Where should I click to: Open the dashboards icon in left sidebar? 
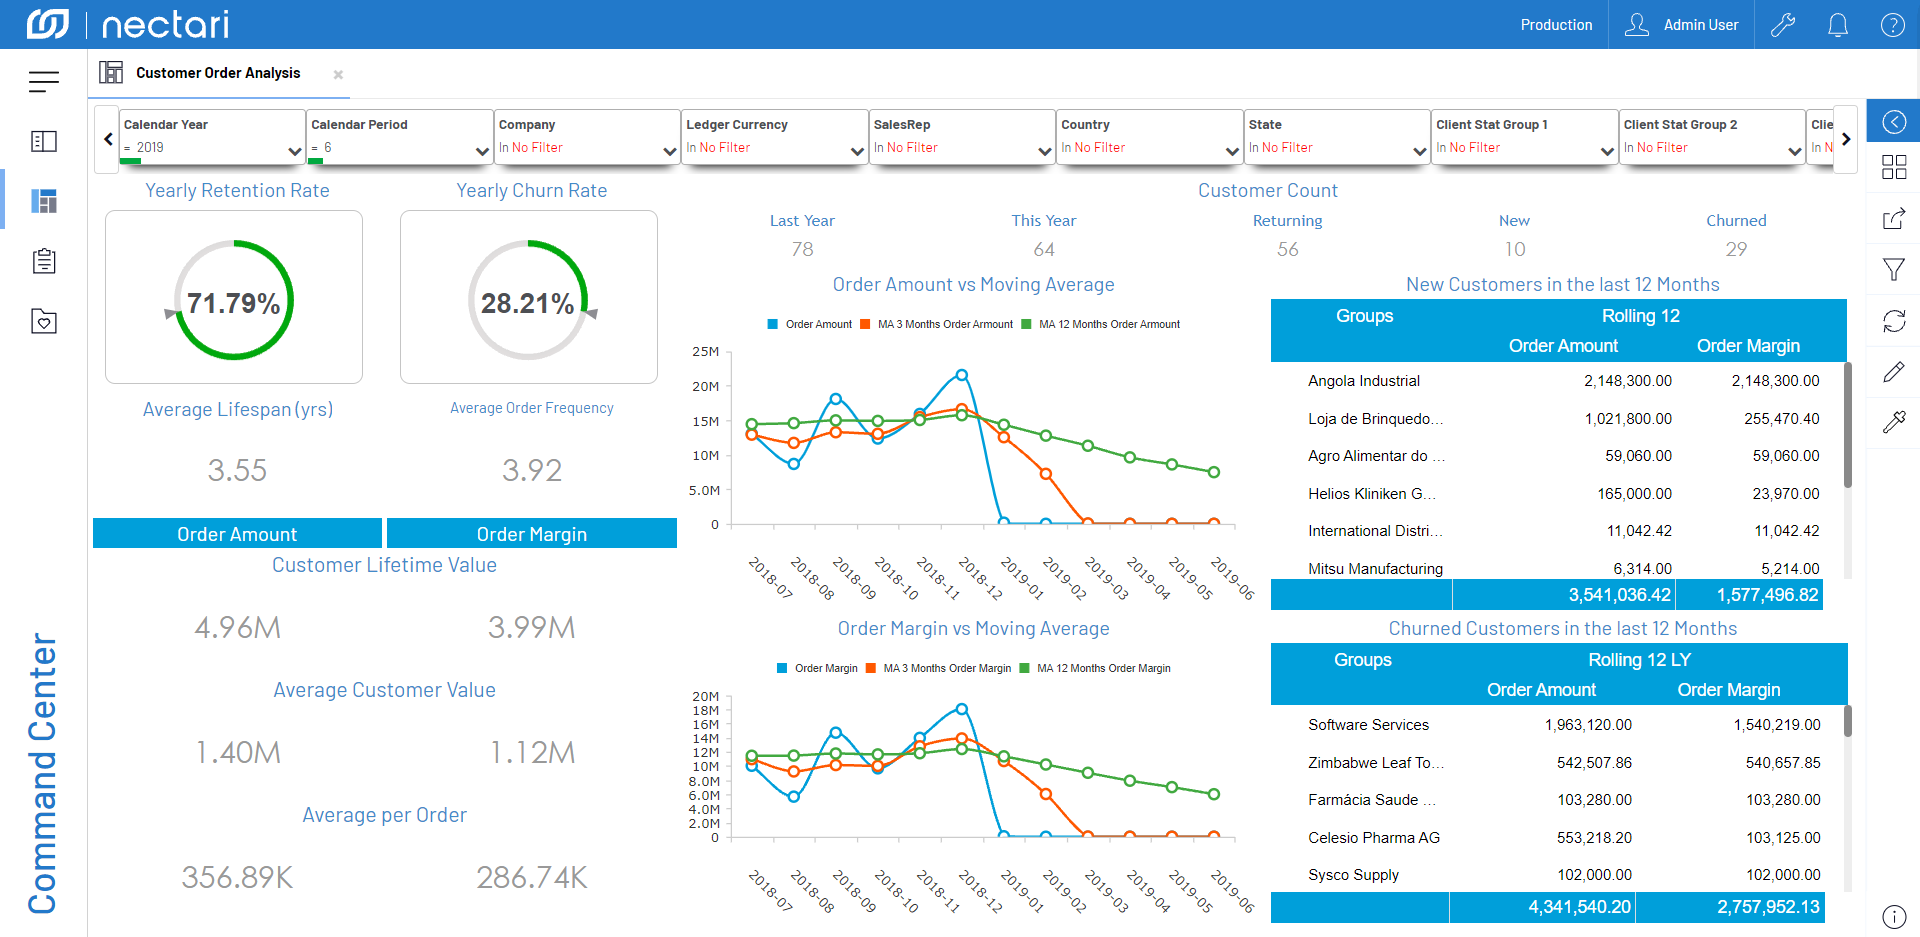tap(44, 201)
